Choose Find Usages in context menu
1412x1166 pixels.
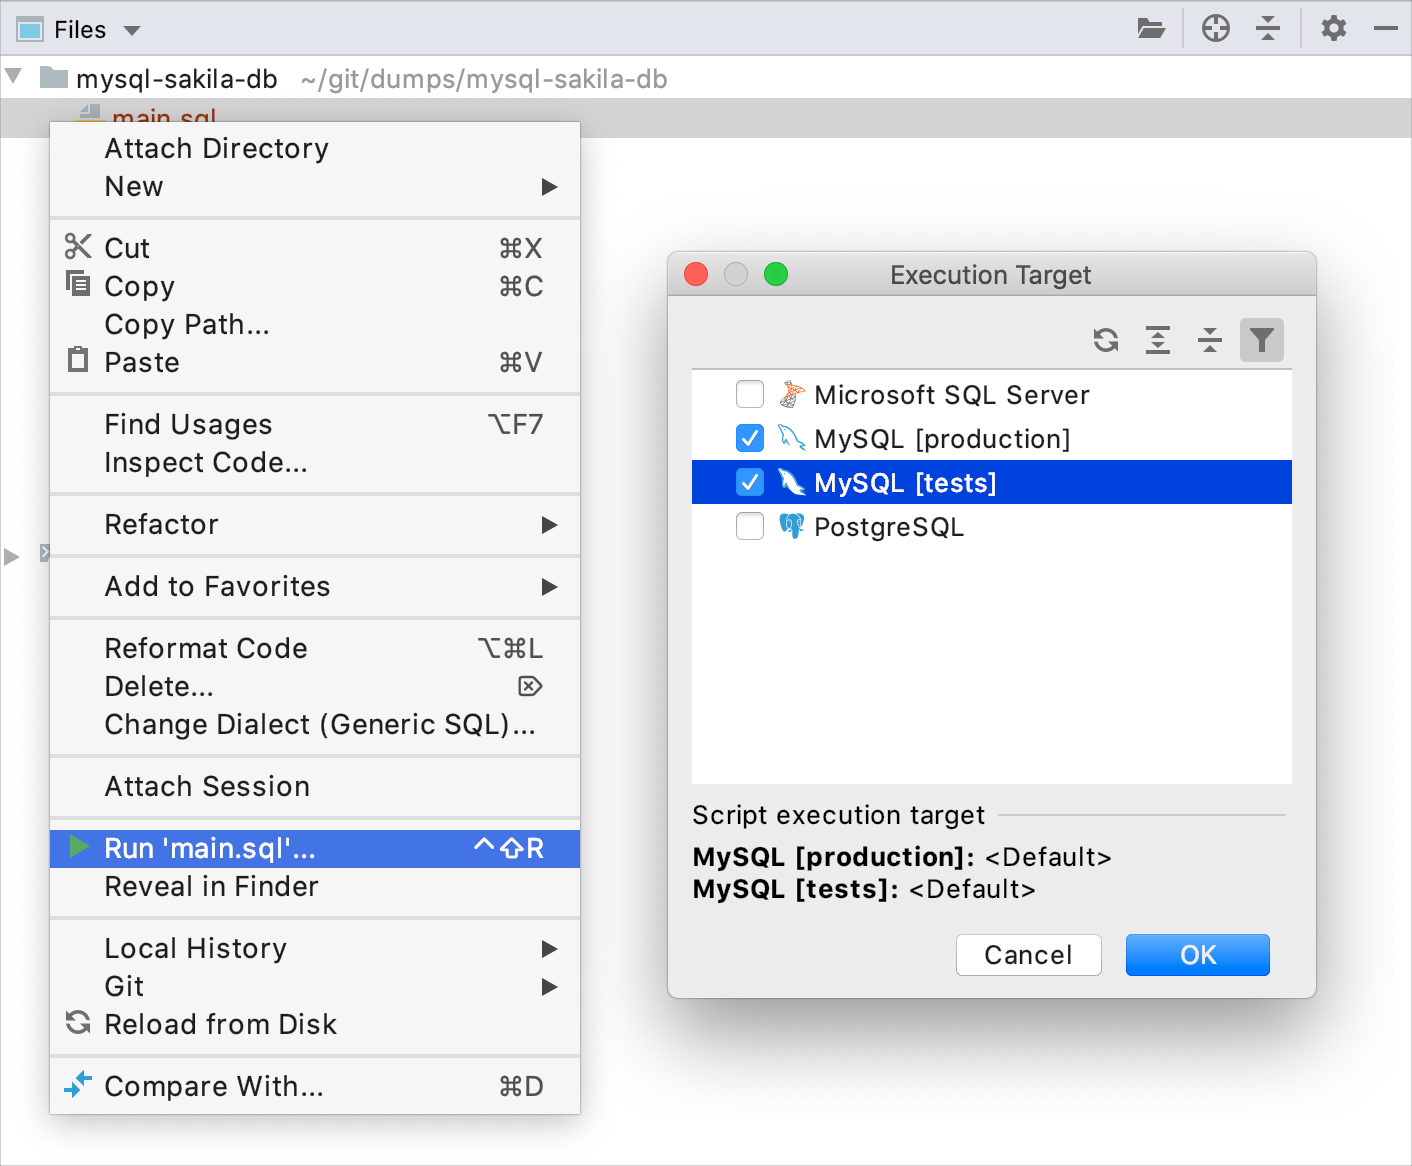[x=315, y=424]
